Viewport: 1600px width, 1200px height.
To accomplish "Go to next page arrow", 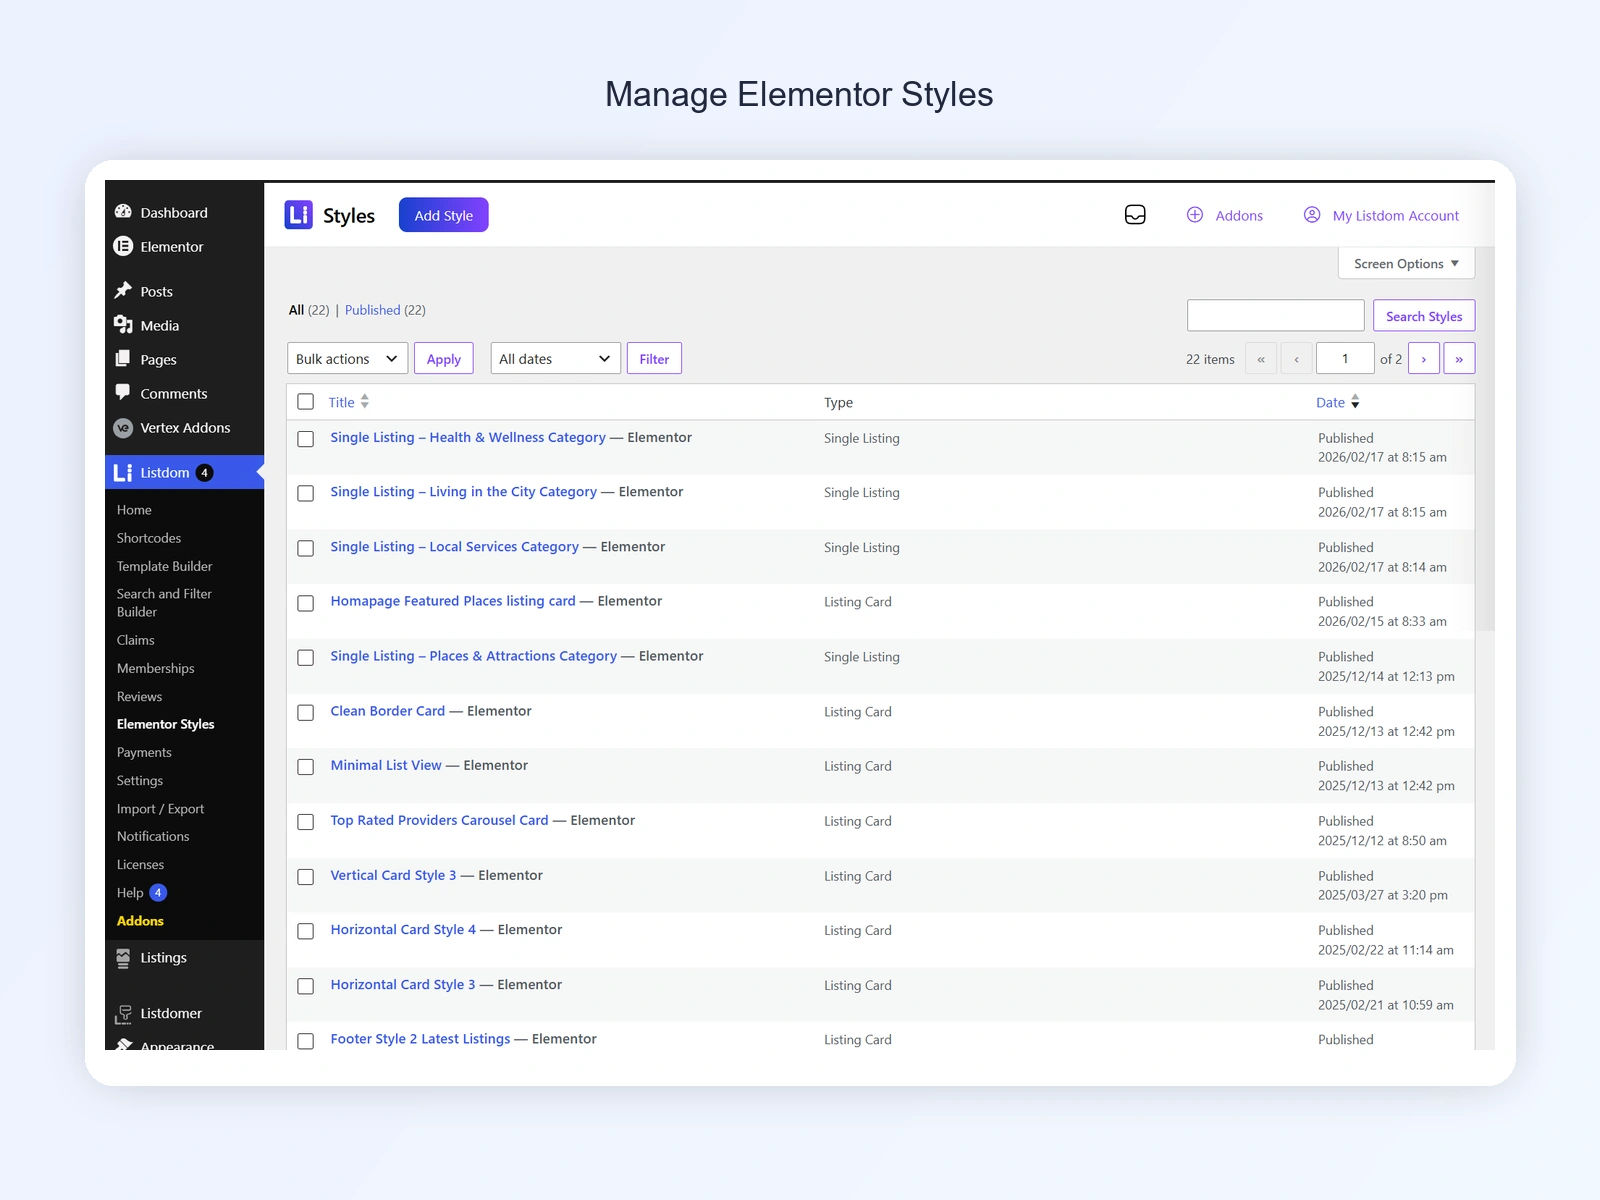I will click(1424, 359).
